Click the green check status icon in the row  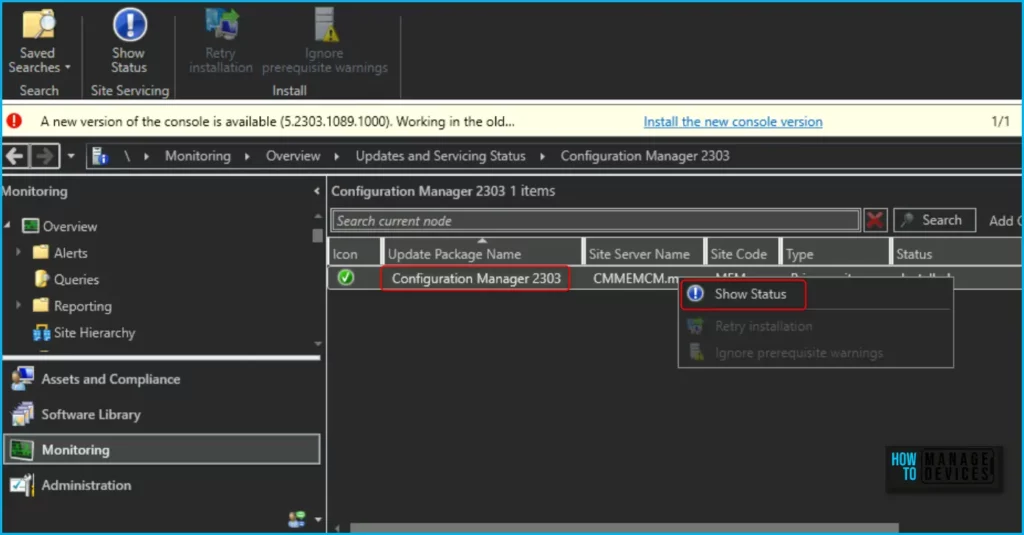(346, 278)
